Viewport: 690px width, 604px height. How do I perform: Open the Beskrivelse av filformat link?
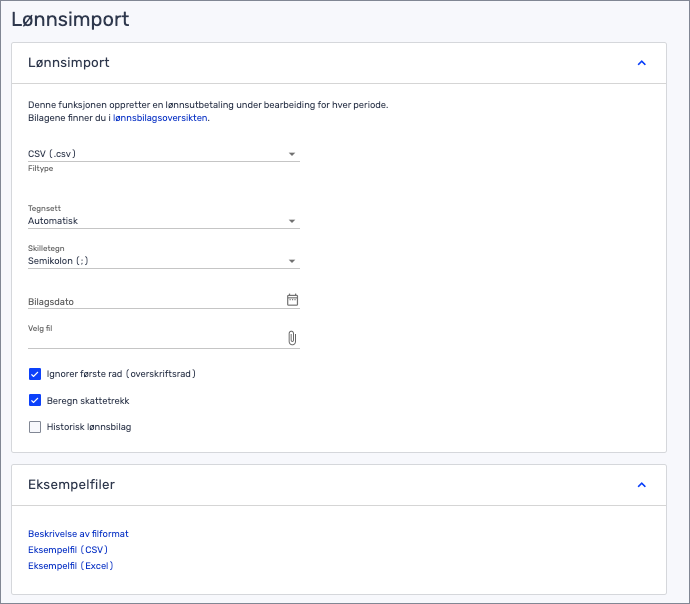(x=78, y=534)
